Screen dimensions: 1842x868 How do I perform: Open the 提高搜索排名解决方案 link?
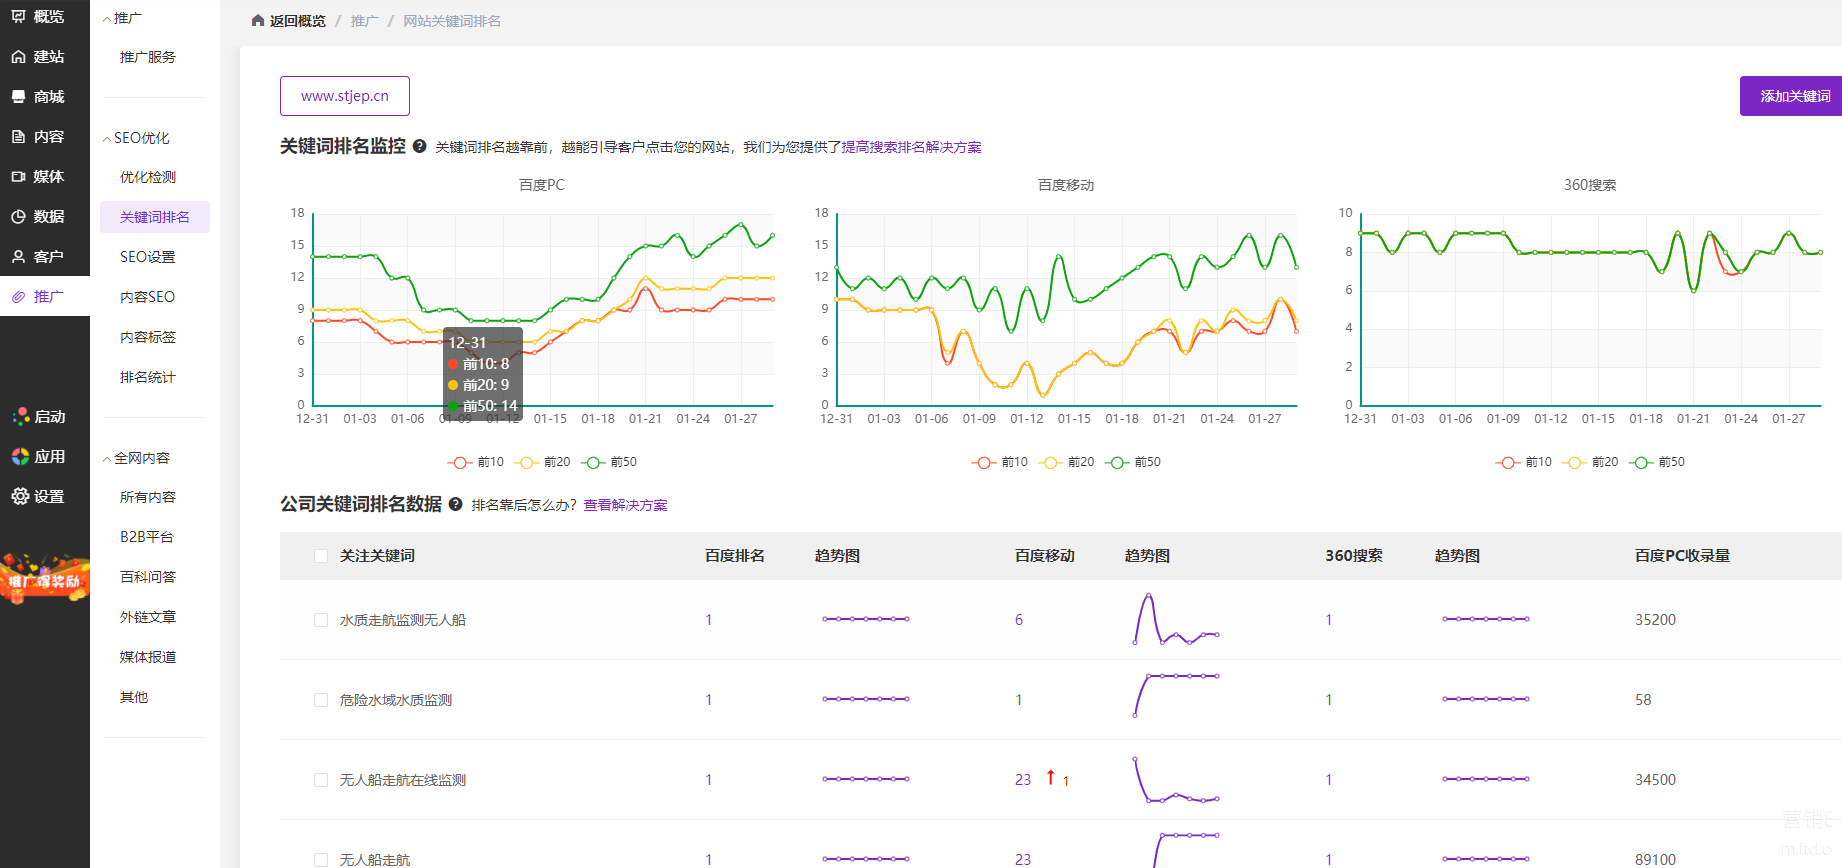tap(911, 147)
